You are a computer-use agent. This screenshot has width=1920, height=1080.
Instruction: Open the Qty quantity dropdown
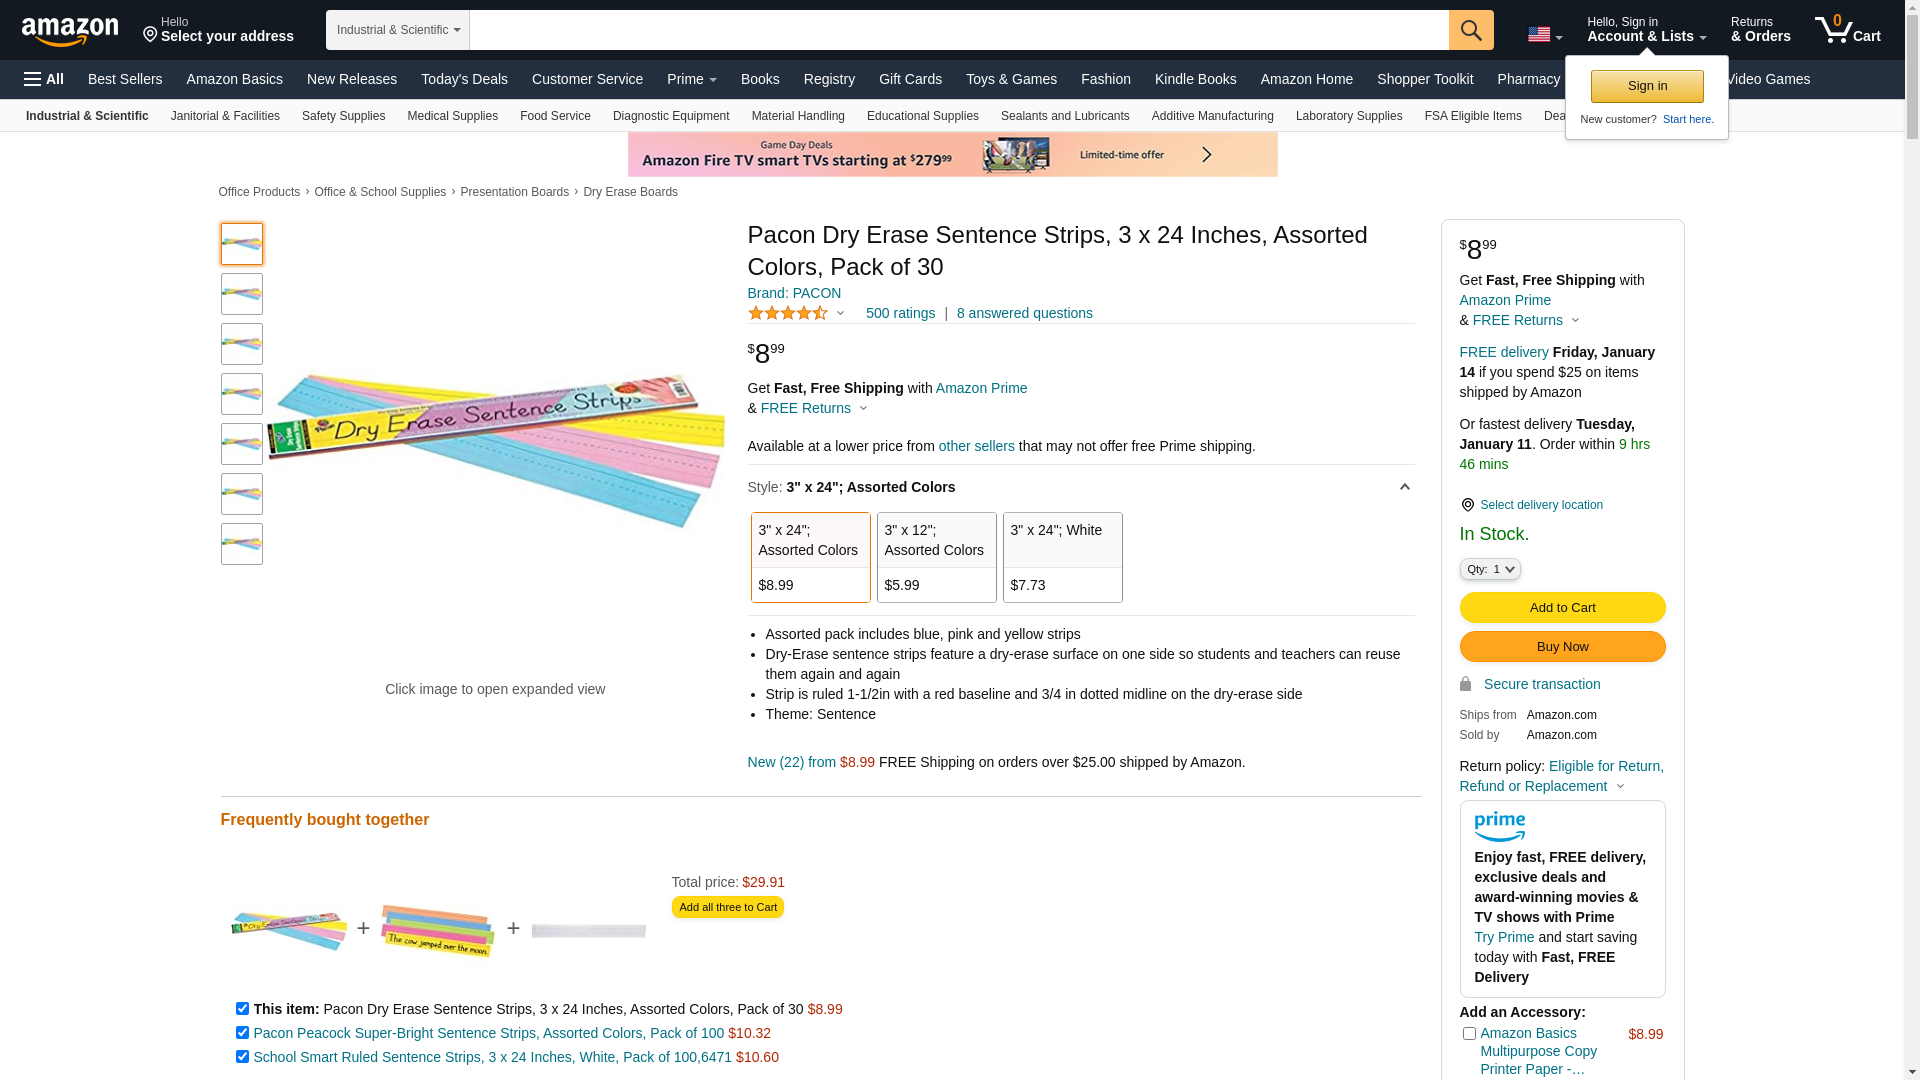tap(1489, 569)
